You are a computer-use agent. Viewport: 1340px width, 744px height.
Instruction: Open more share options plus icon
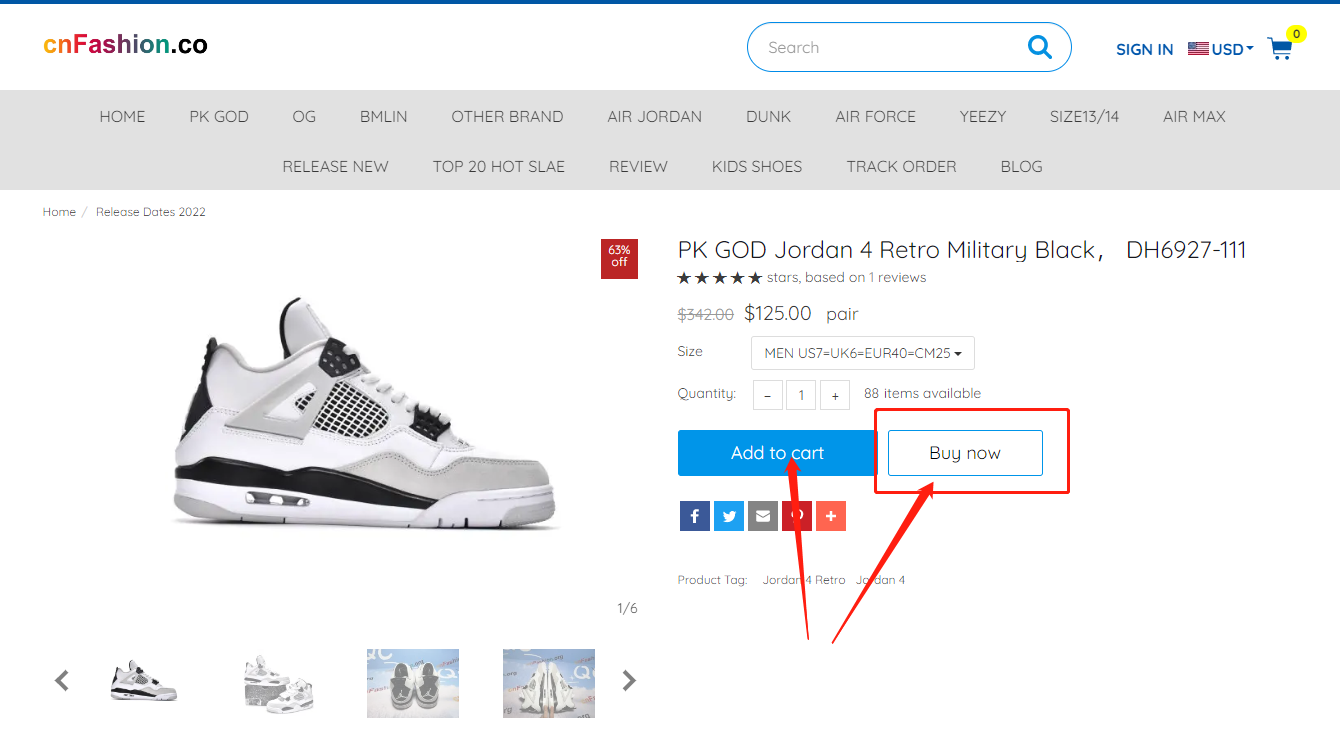[831, 516]
